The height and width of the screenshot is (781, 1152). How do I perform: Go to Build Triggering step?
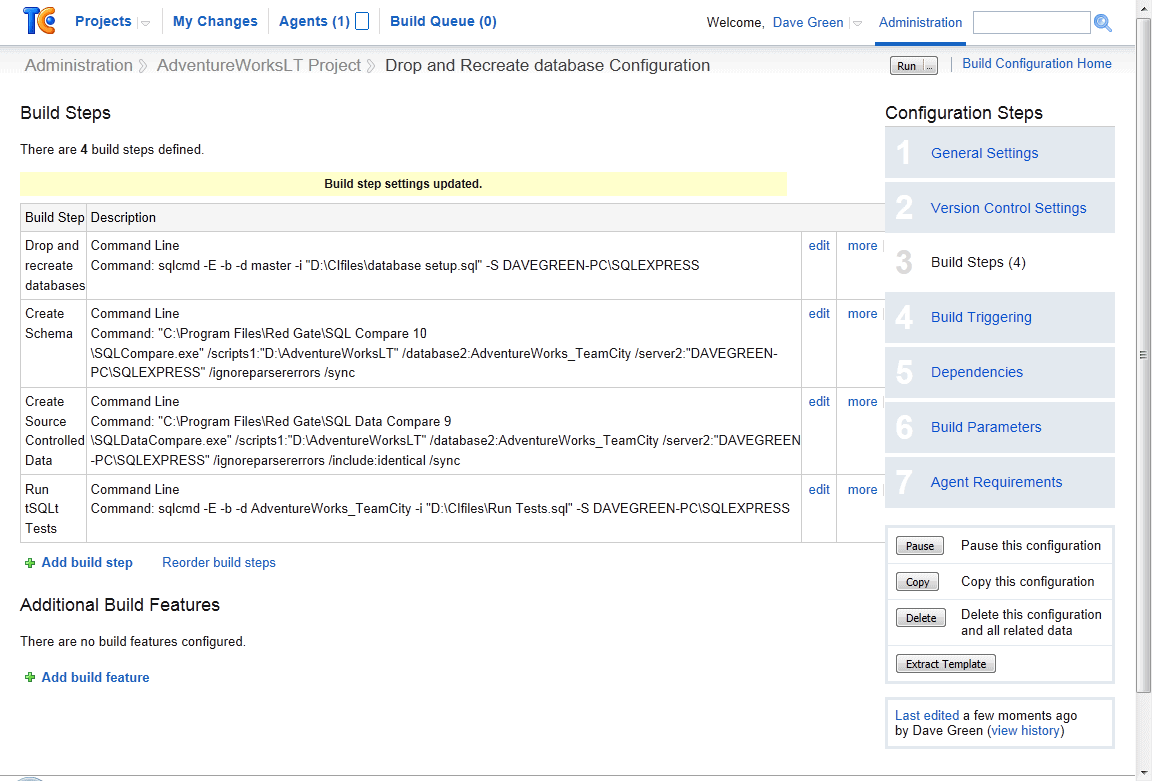pyautogui.click(x=981, y=317)
